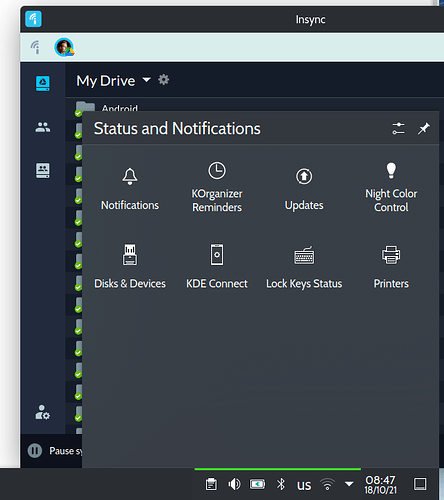444x500 pixels.
Task: Open Night Color Control
Action: point(391,187)
